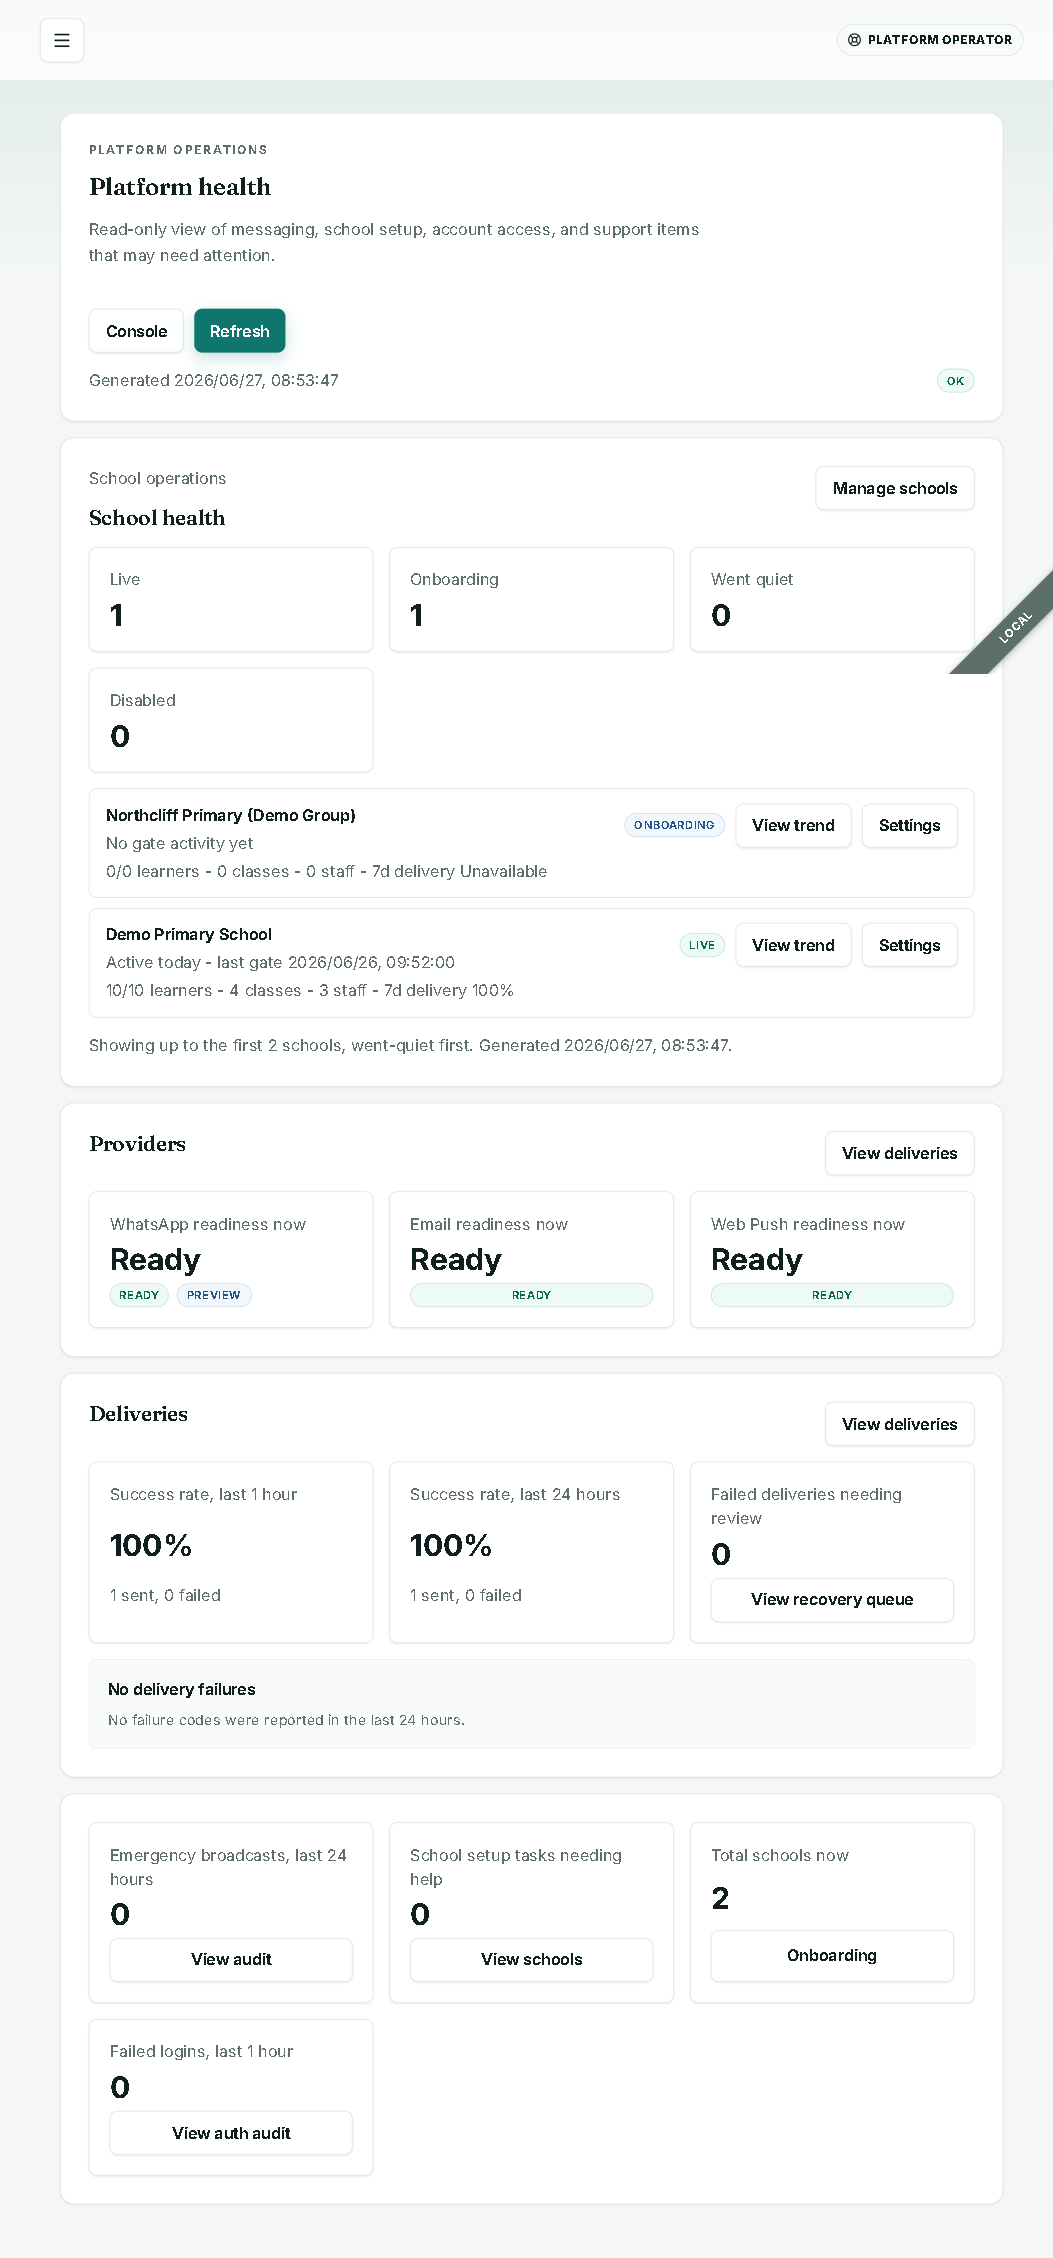The image size is (1053, 2258).
Task: Select the Live schools count card
Action: pos(231,599)
